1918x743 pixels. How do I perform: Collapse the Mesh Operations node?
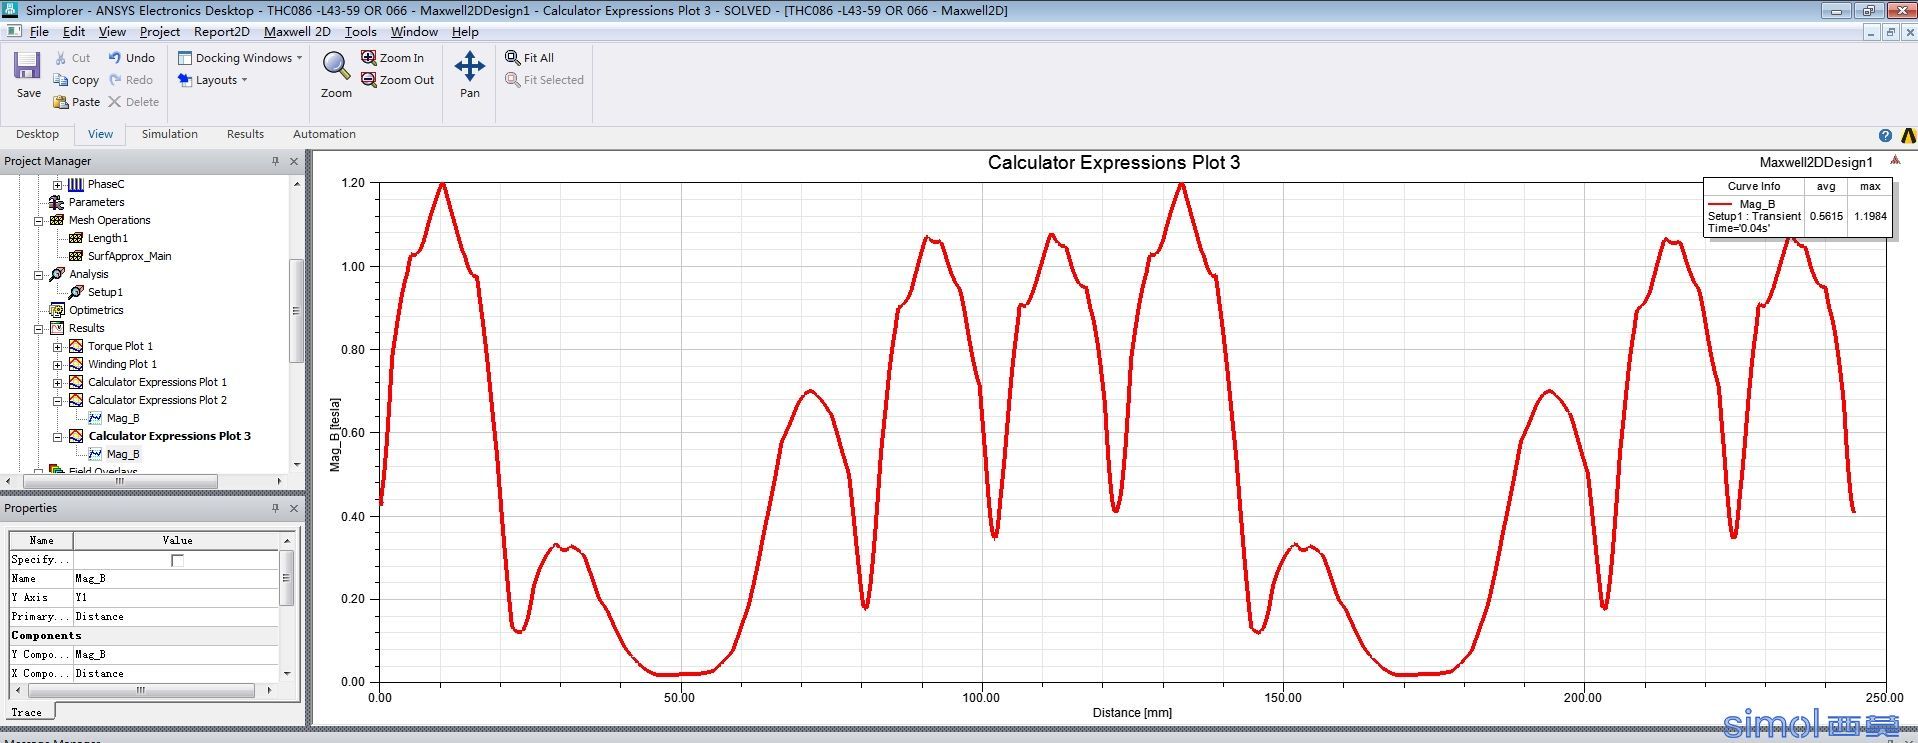38,220
